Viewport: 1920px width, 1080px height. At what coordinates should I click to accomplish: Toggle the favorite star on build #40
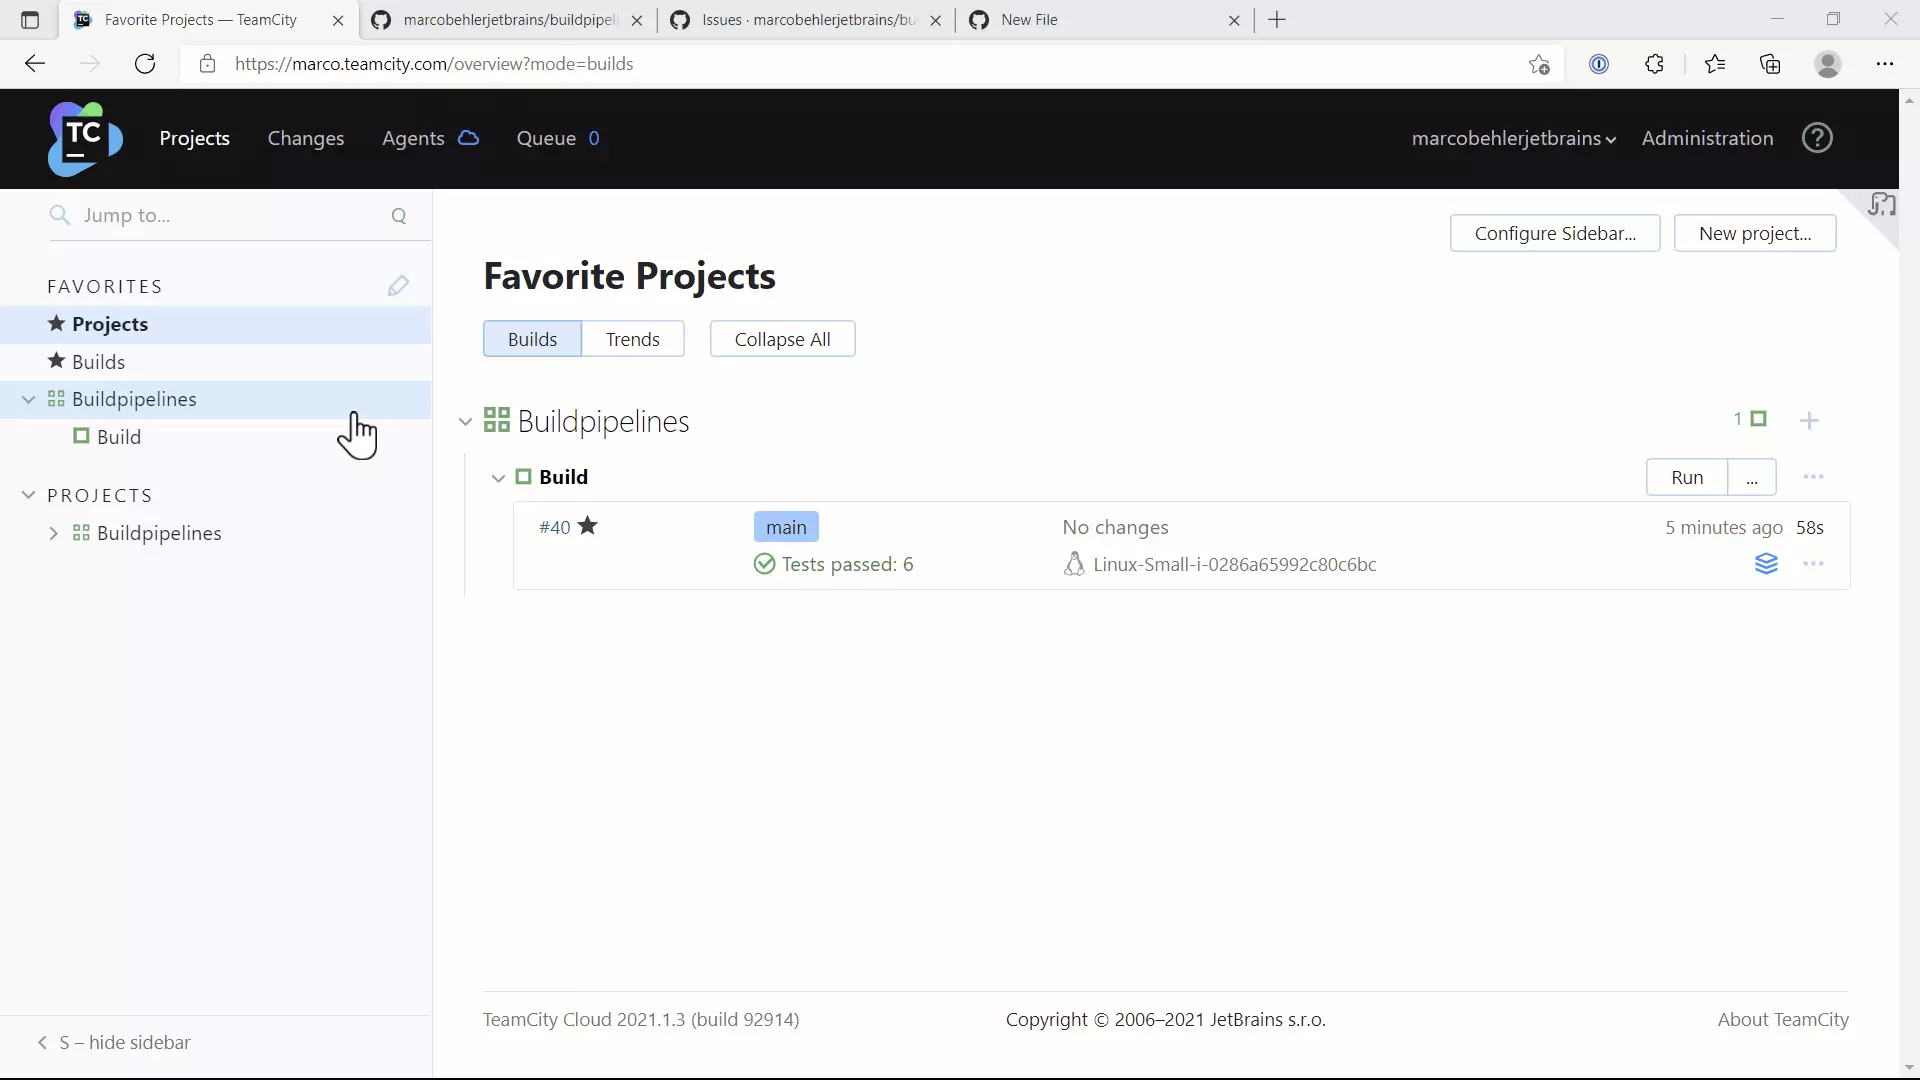click(x=588, y=526)
